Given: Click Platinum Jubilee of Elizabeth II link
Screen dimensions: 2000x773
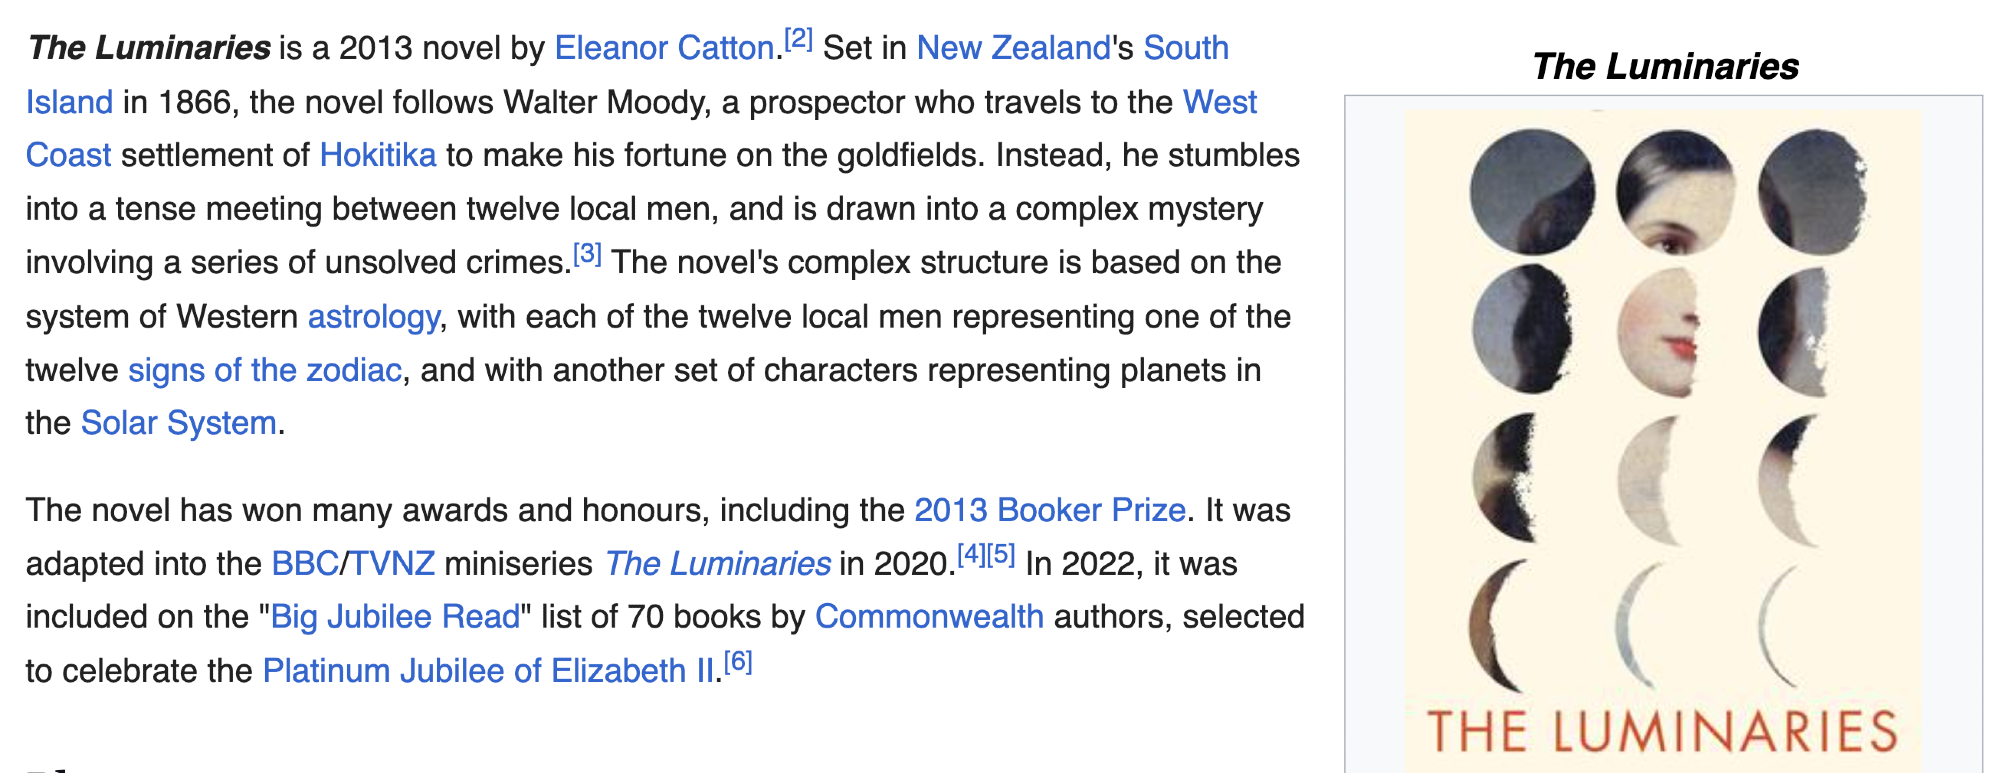Looking at the screenshot, I should click(x=489, y=671).
